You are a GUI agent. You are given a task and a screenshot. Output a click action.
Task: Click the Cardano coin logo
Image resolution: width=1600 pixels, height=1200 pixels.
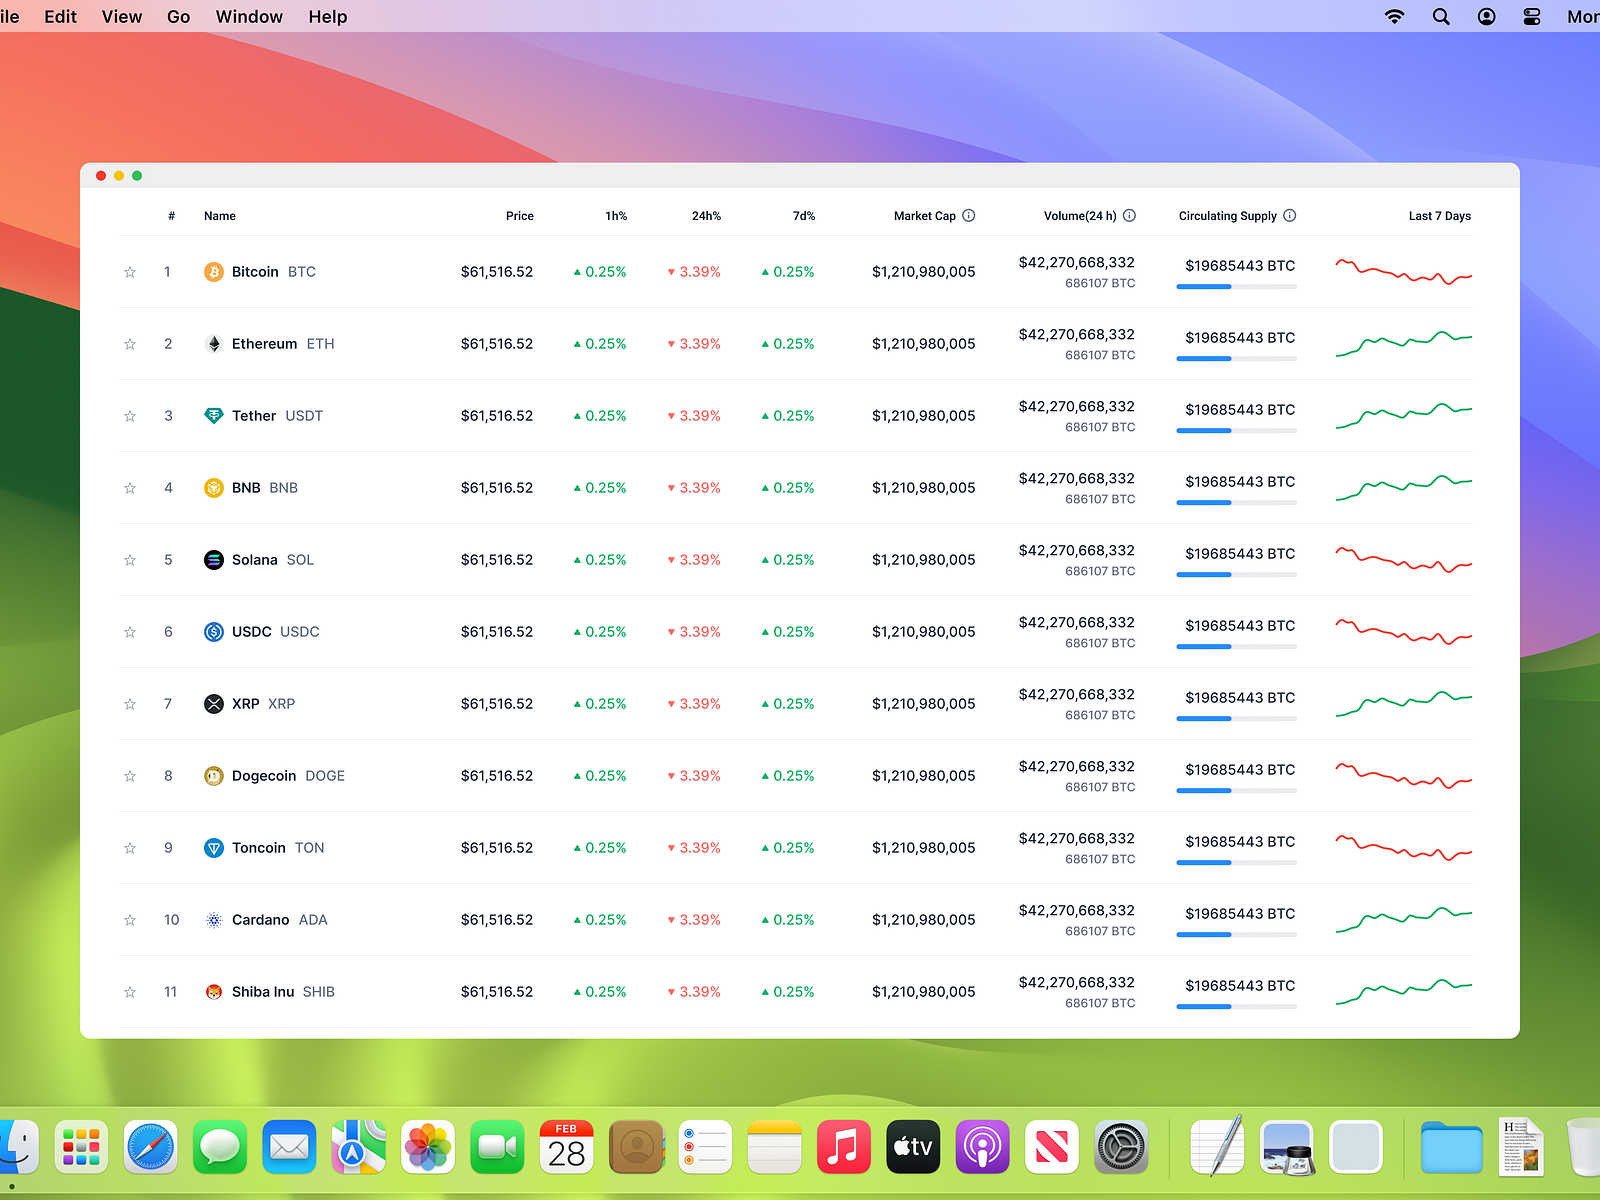tap(214, 920)
